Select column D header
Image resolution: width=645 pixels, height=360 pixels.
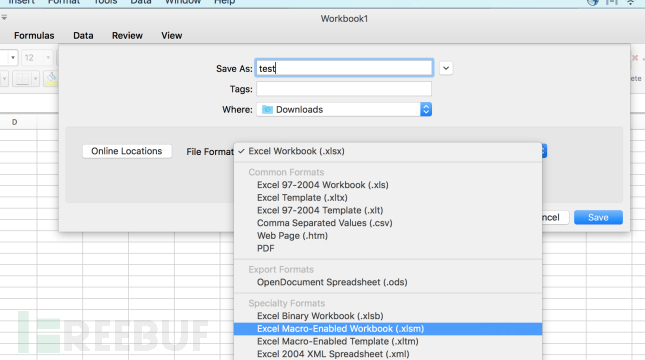tap(14, 122)
